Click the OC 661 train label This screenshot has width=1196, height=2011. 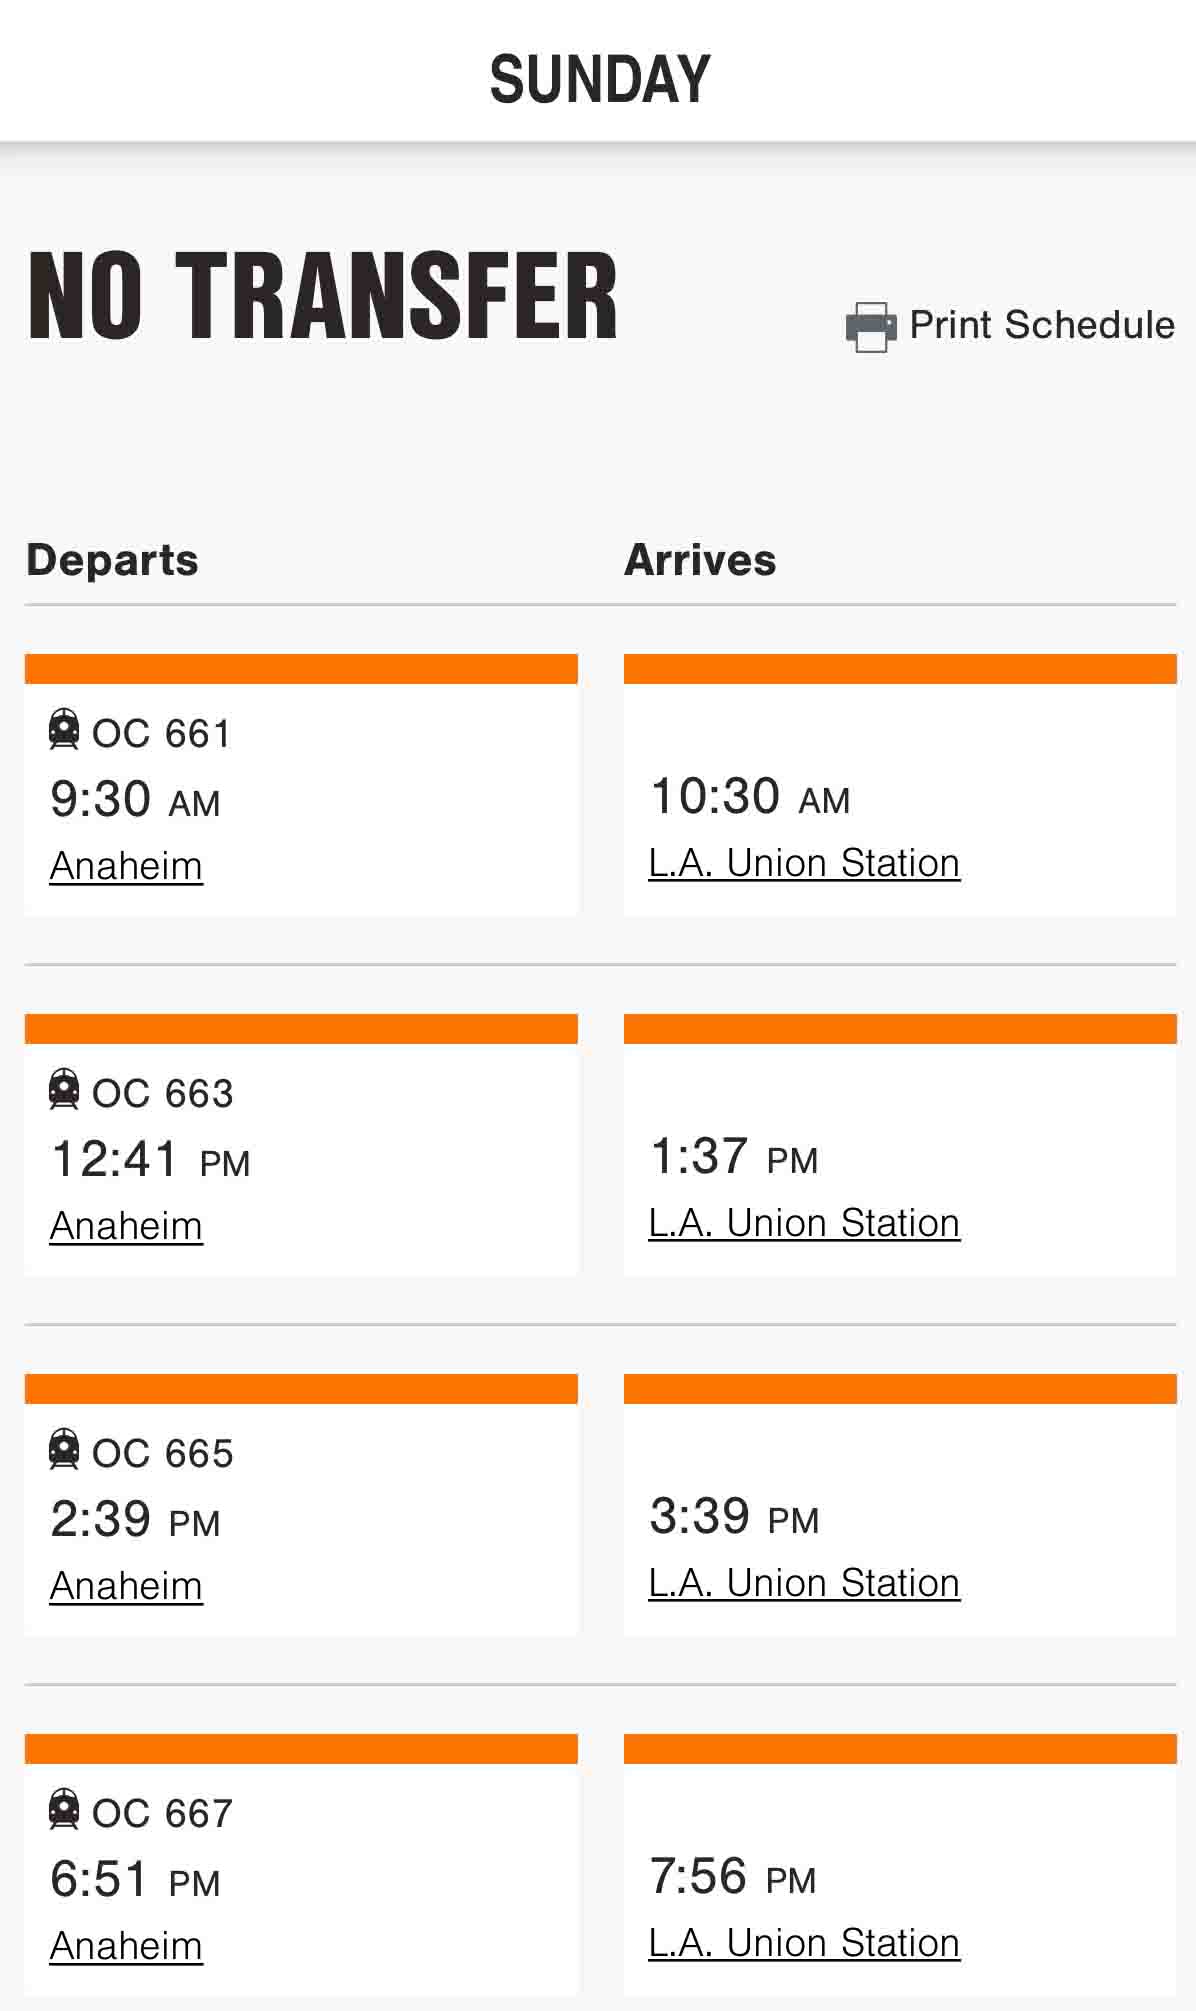pos(162,734)
